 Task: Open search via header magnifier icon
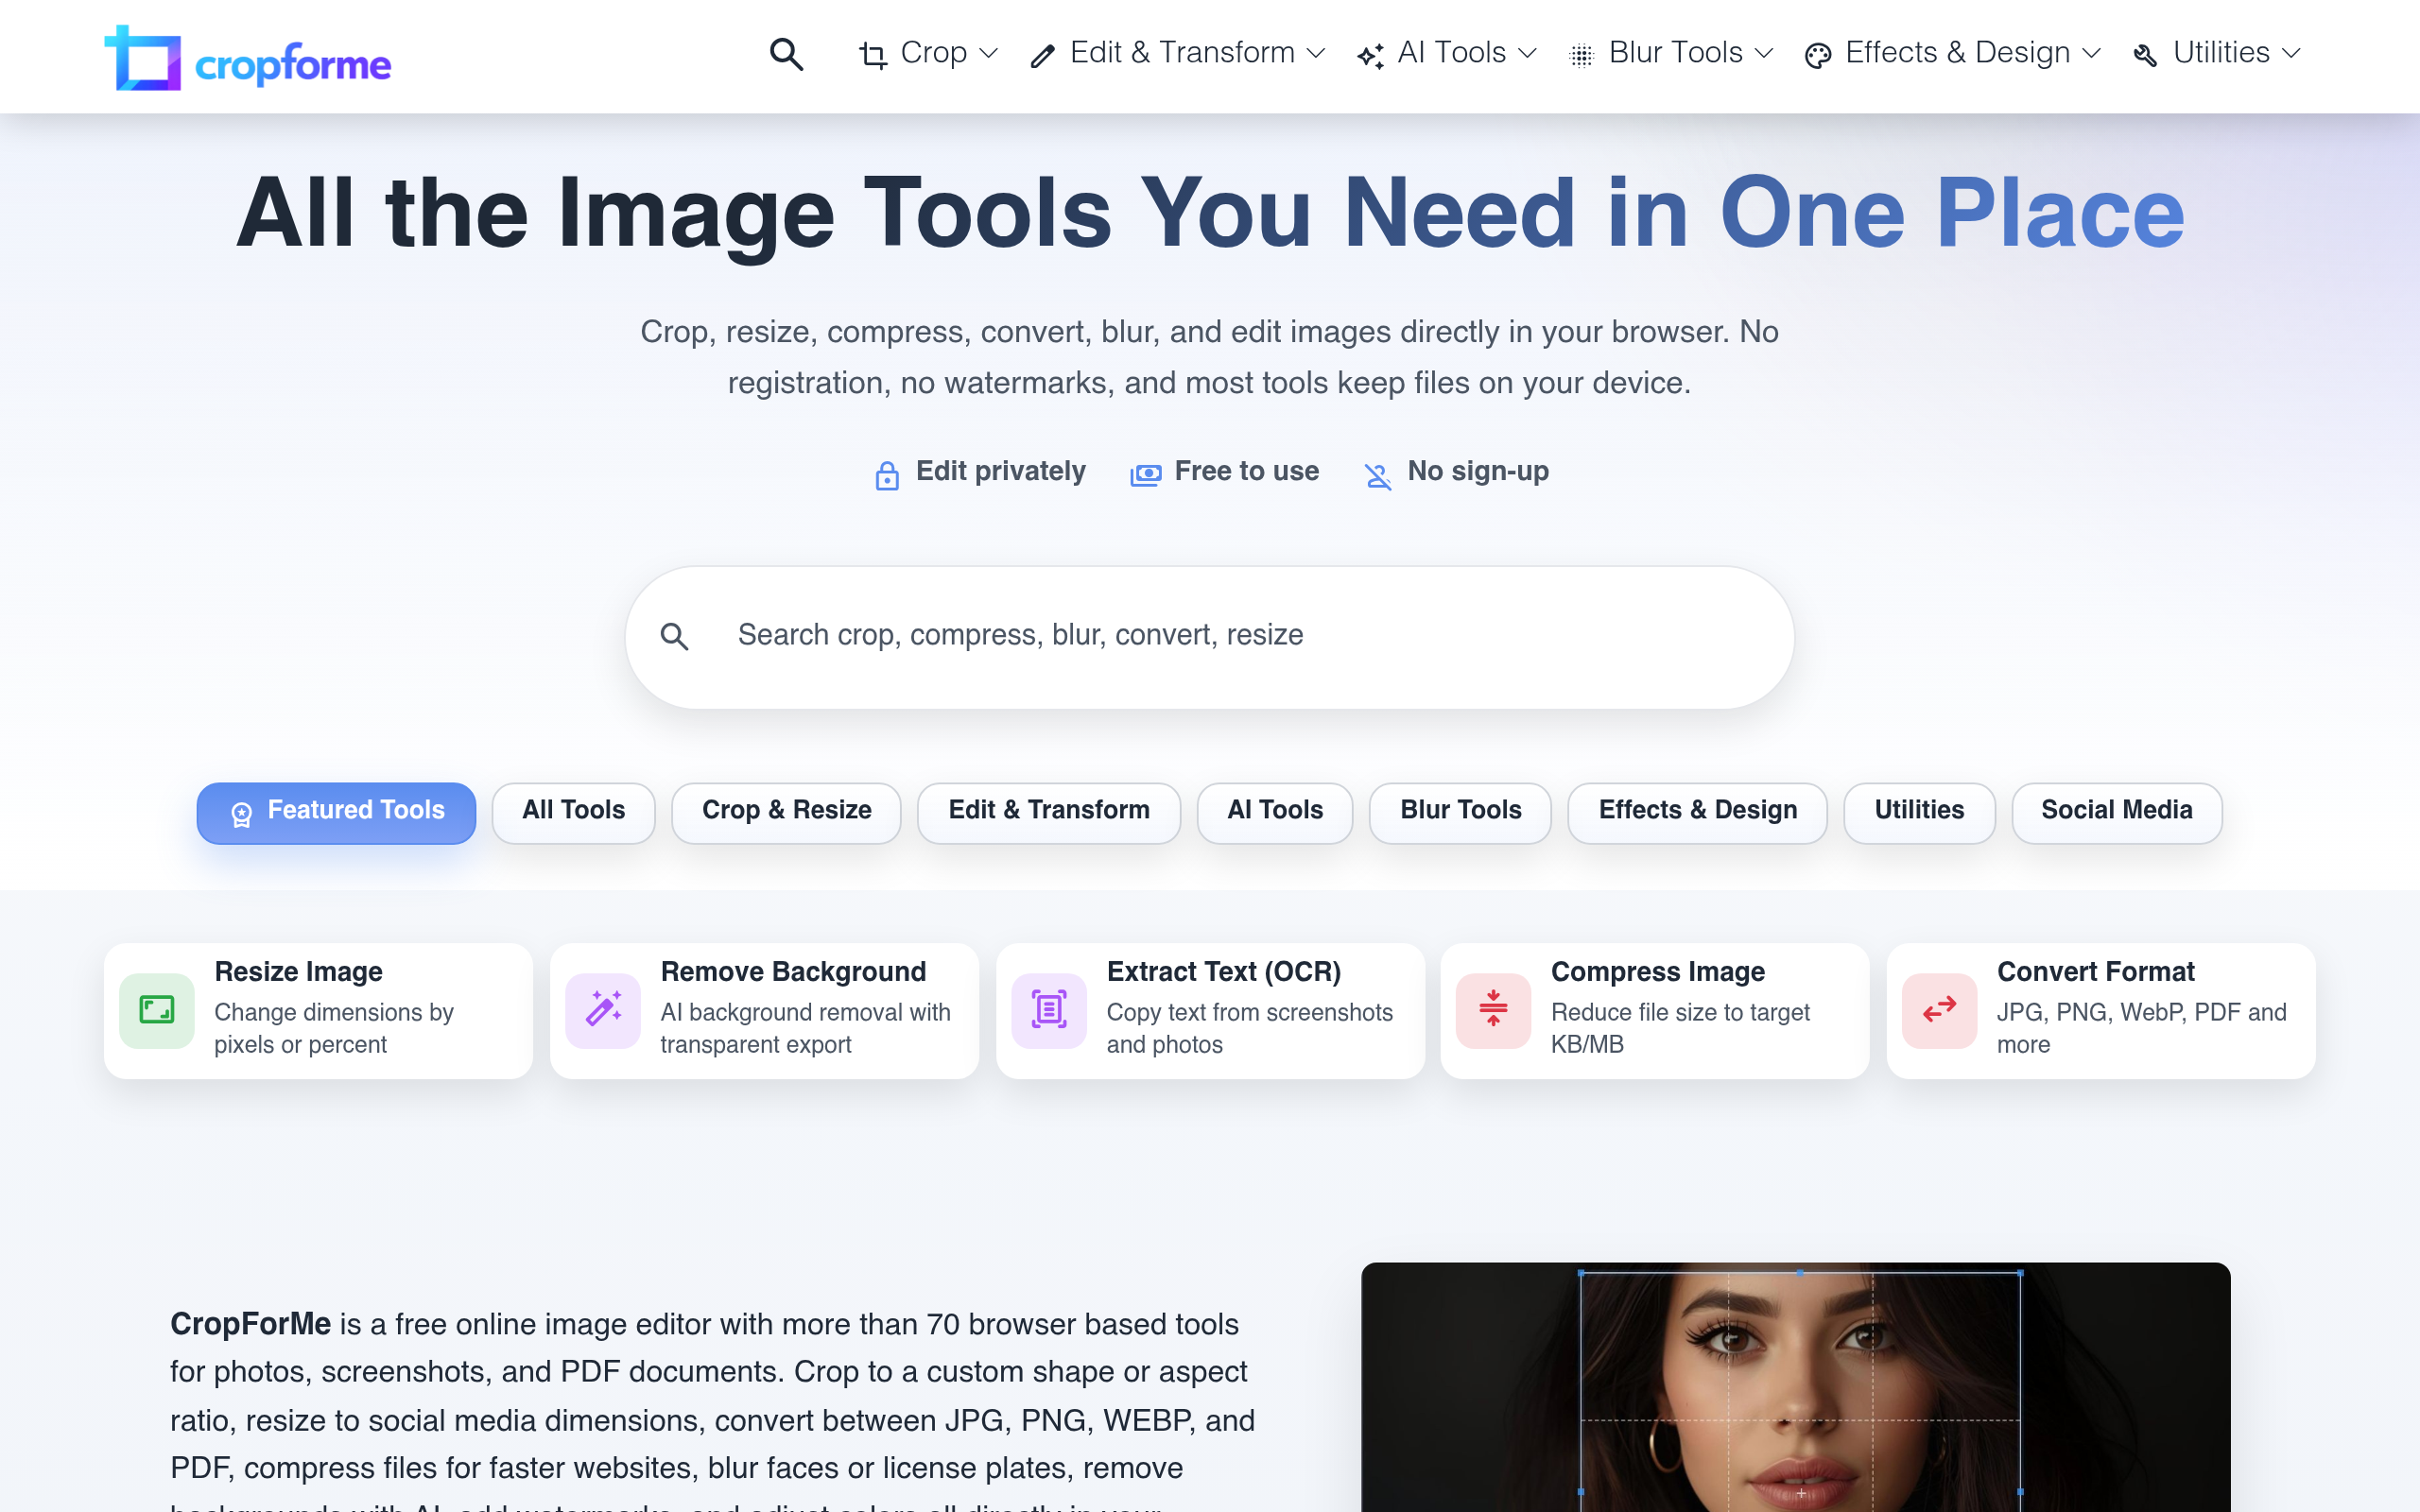786,54
